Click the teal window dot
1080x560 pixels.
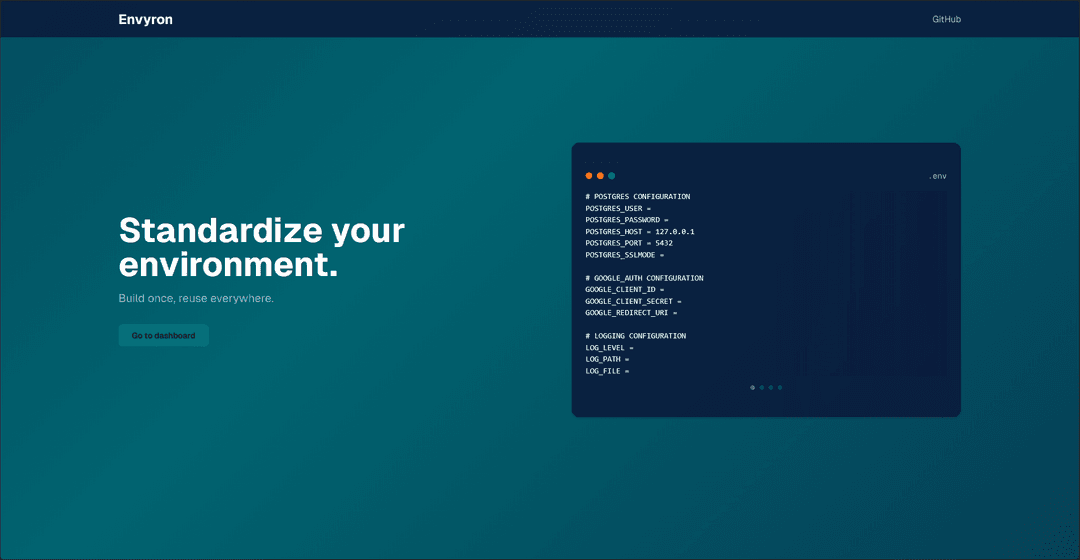coord(612,176)
